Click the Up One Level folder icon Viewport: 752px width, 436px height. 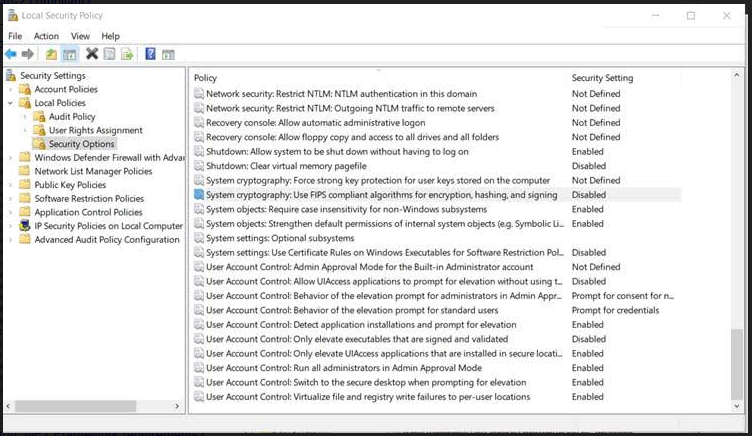pos(51,54)
